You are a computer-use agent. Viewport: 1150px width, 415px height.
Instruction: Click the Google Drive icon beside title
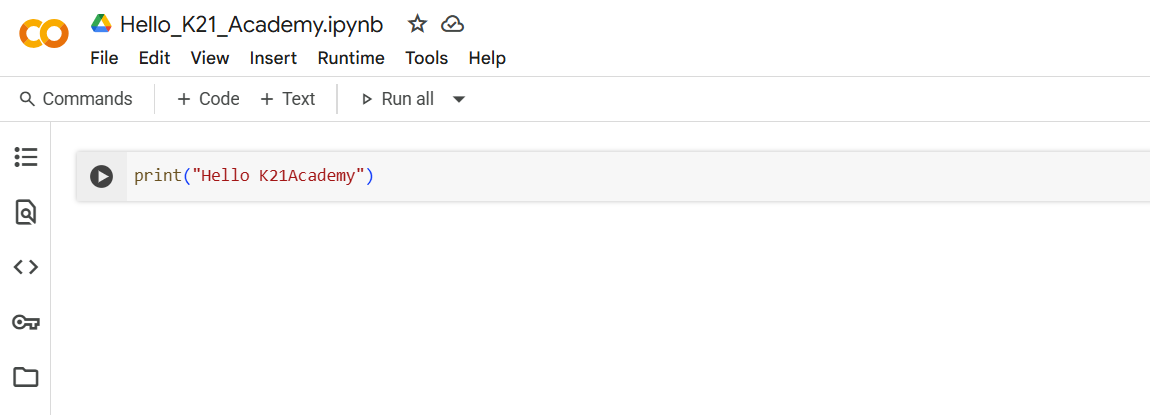[101, 24]
